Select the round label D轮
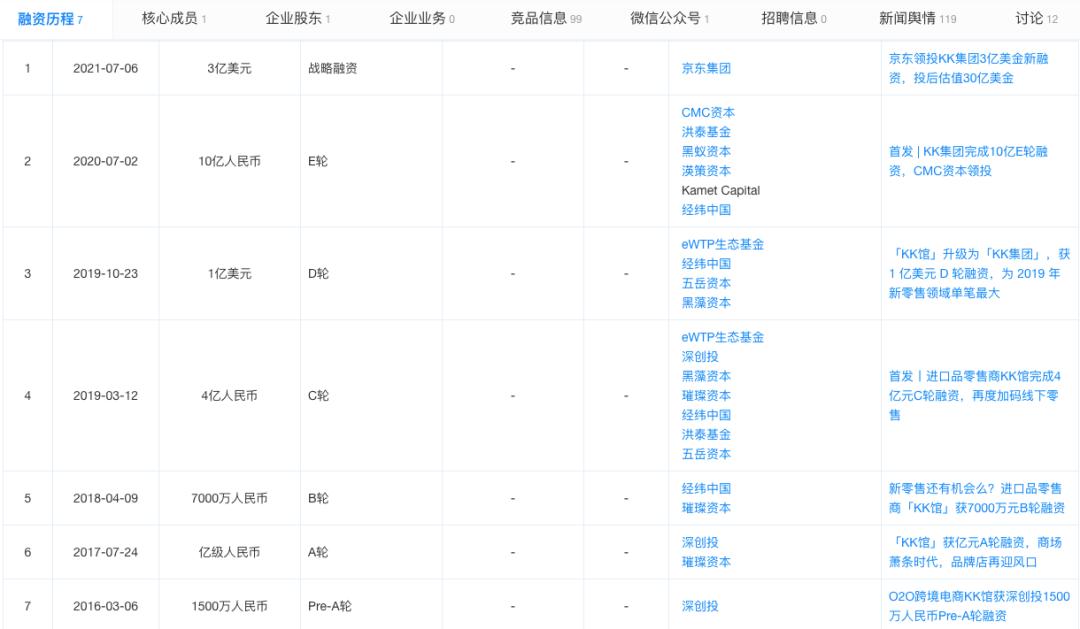Image resolution: width=1080 pixels, height=629 pixels. 318,274
